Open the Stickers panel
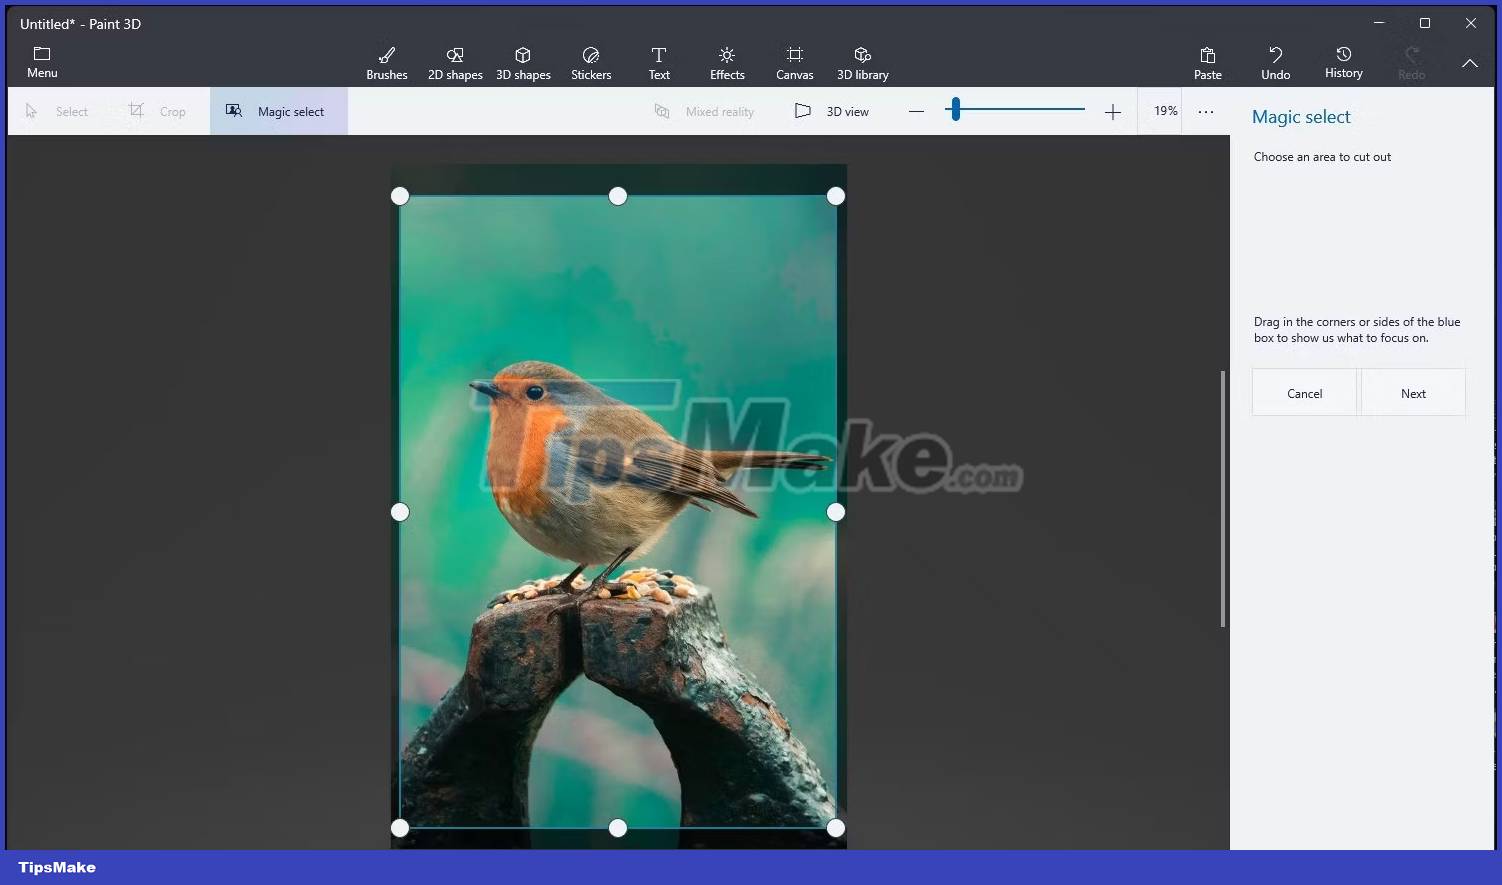 pyautogui.click(x=591, y=60)
